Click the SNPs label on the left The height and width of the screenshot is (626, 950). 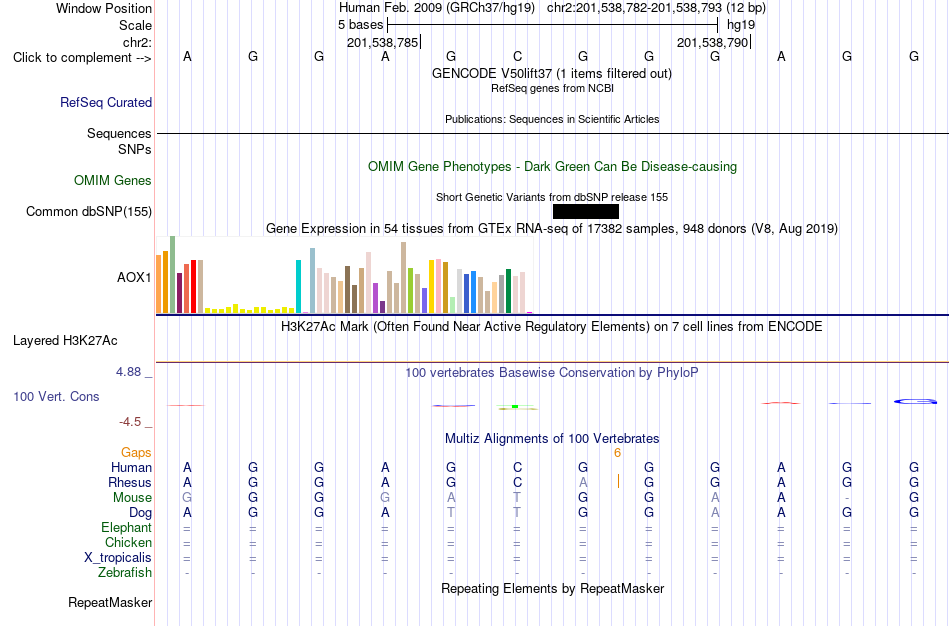135,149
